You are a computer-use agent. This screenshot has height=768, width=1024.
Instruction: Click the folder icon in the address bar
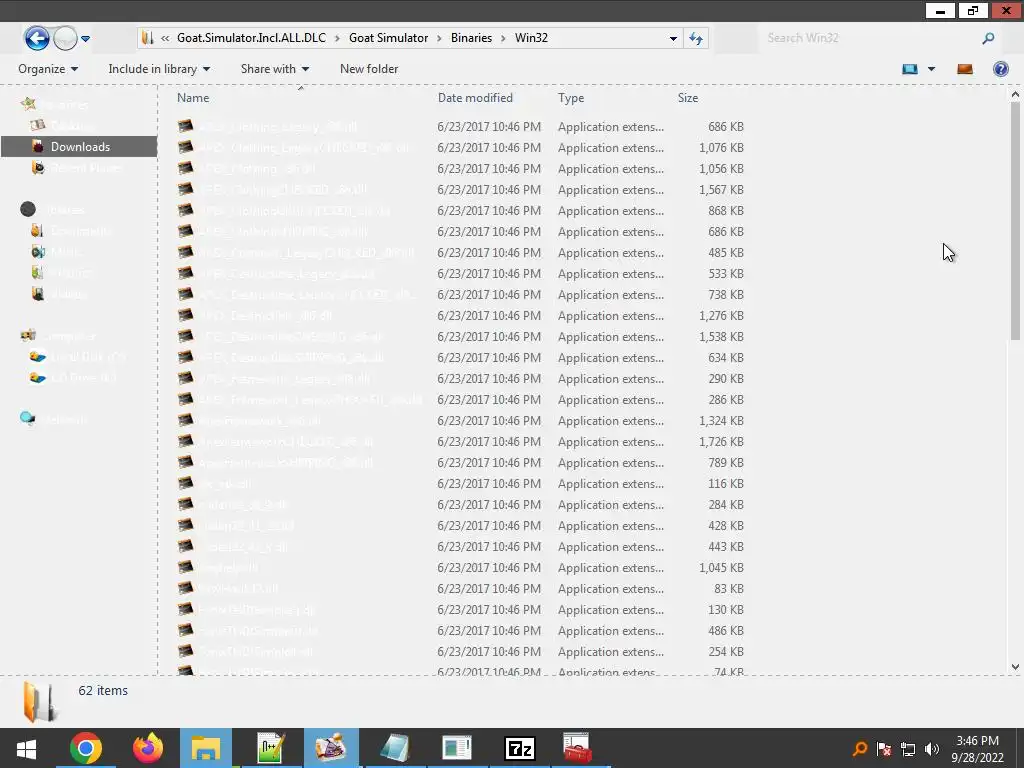click(148, 38)
